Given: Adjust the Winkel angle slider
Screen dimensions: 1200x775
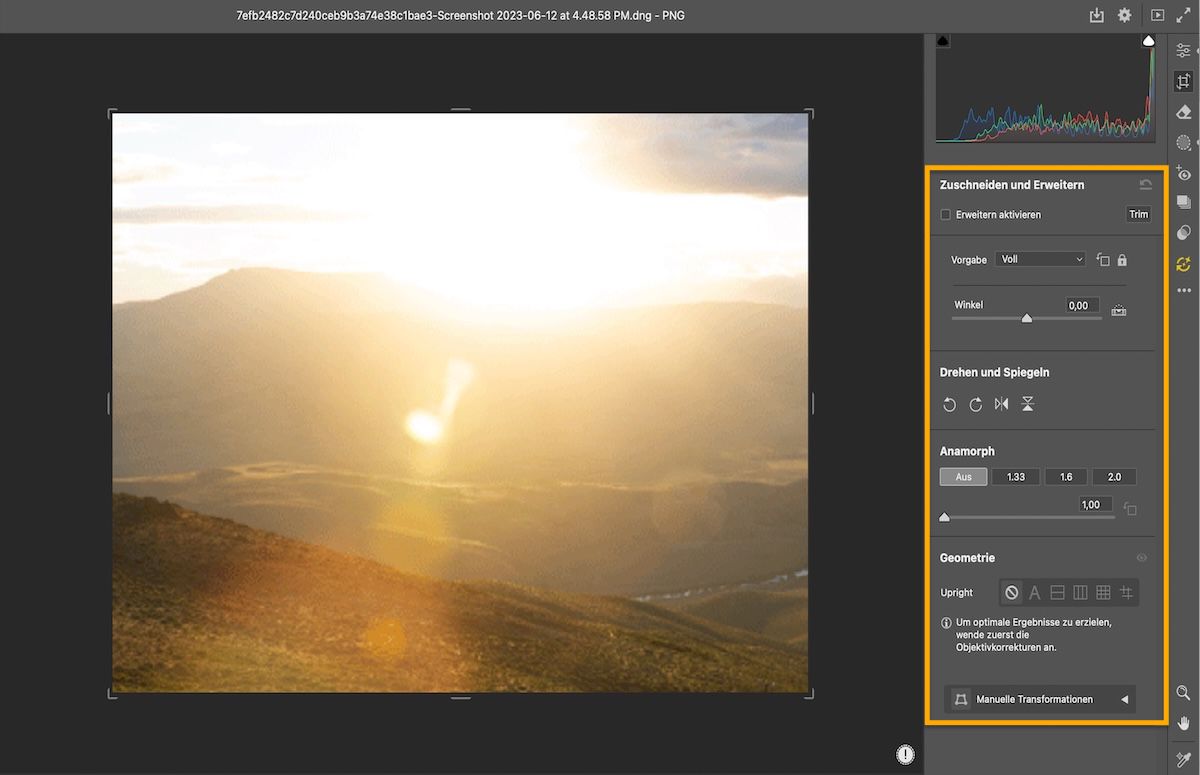Looking at the screenshot, I should pyautogui.click(x=1026, y=318).
